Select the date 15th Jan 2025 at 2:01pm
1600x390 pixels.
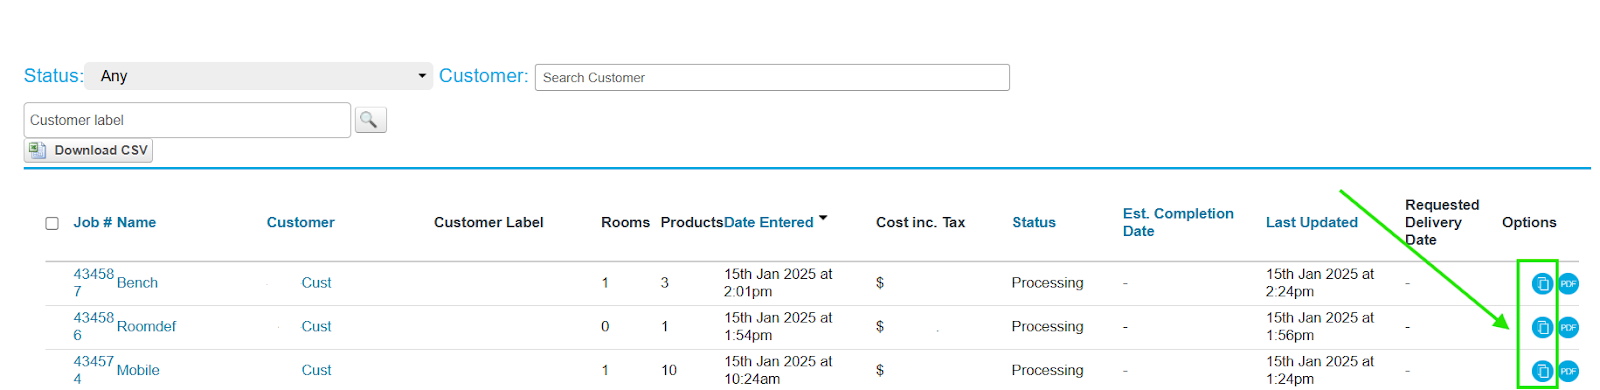[778, 282]
